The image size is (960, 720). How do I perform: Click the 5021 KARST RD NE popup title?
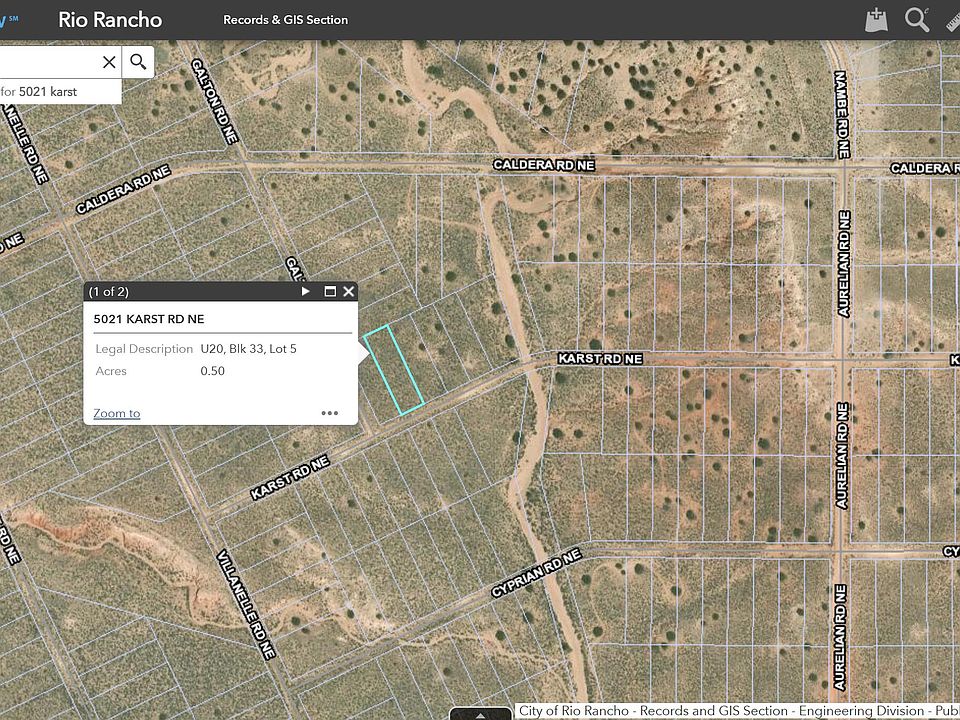(149, 319)
